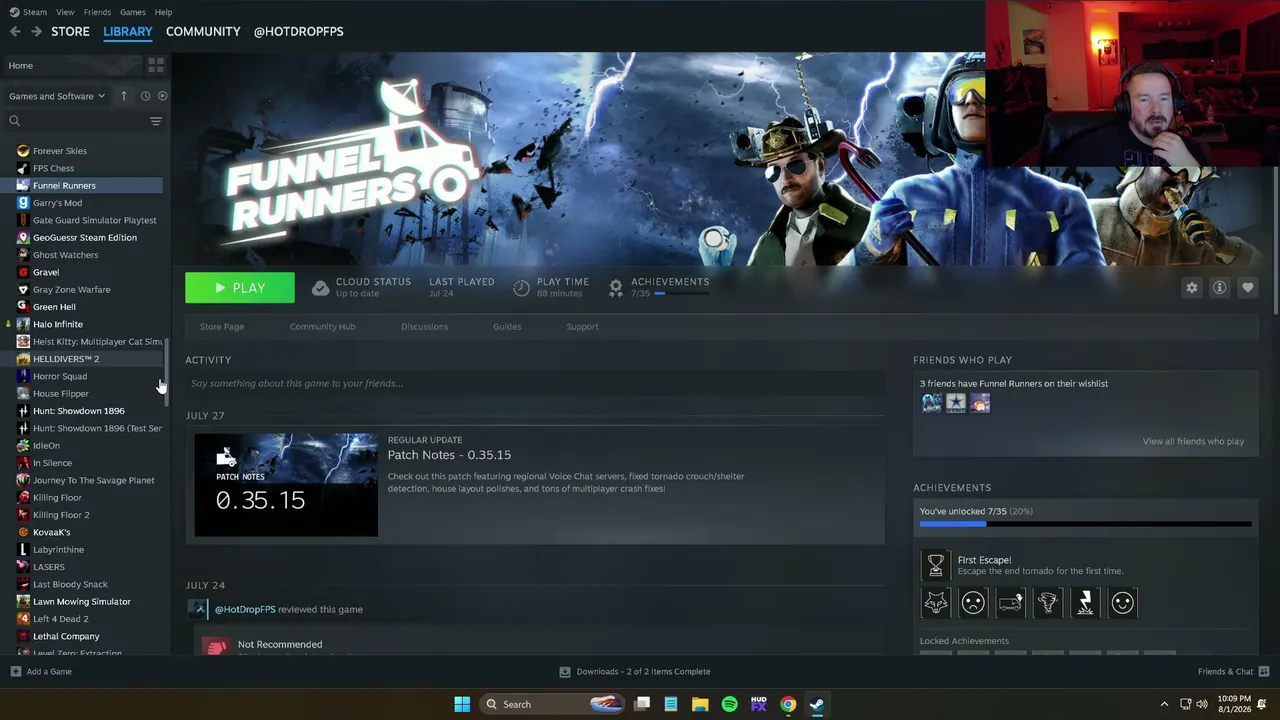Open the Friends & Chat icon
This screenshot has height=720, width=1280.
tap(1264, 671)
